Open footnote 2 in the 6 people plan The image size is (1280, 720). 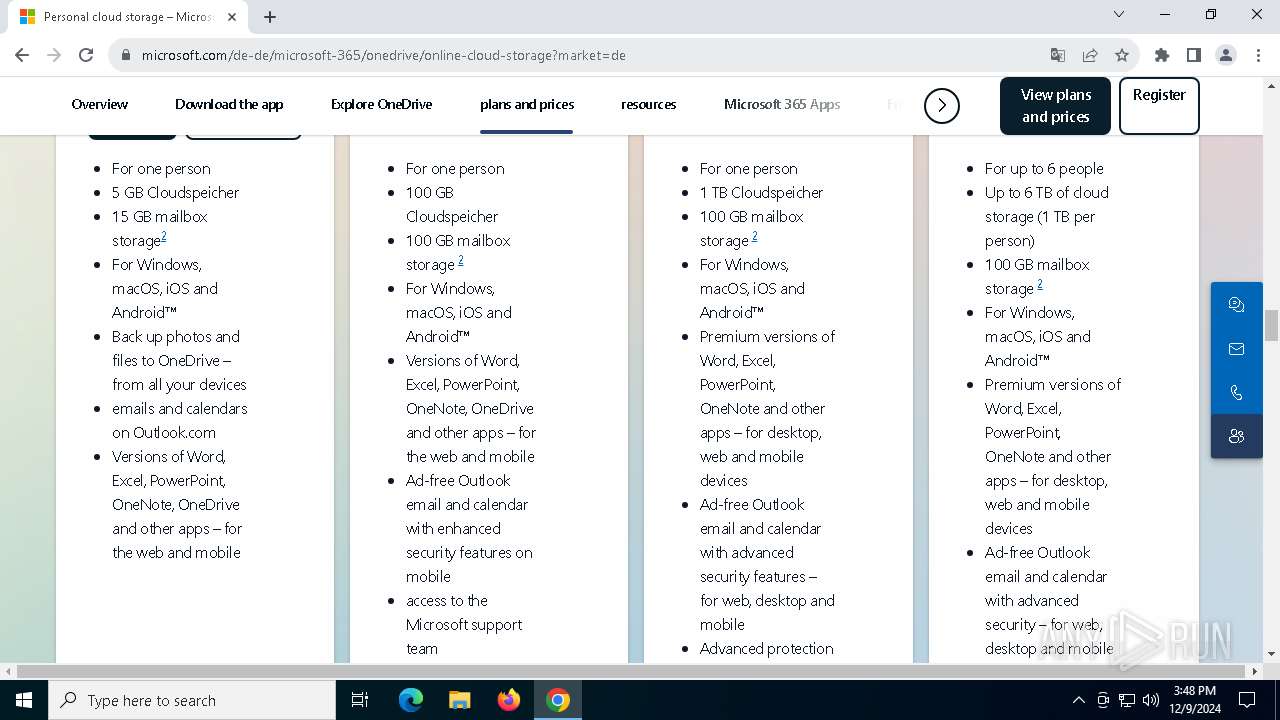pos(1039,285)
